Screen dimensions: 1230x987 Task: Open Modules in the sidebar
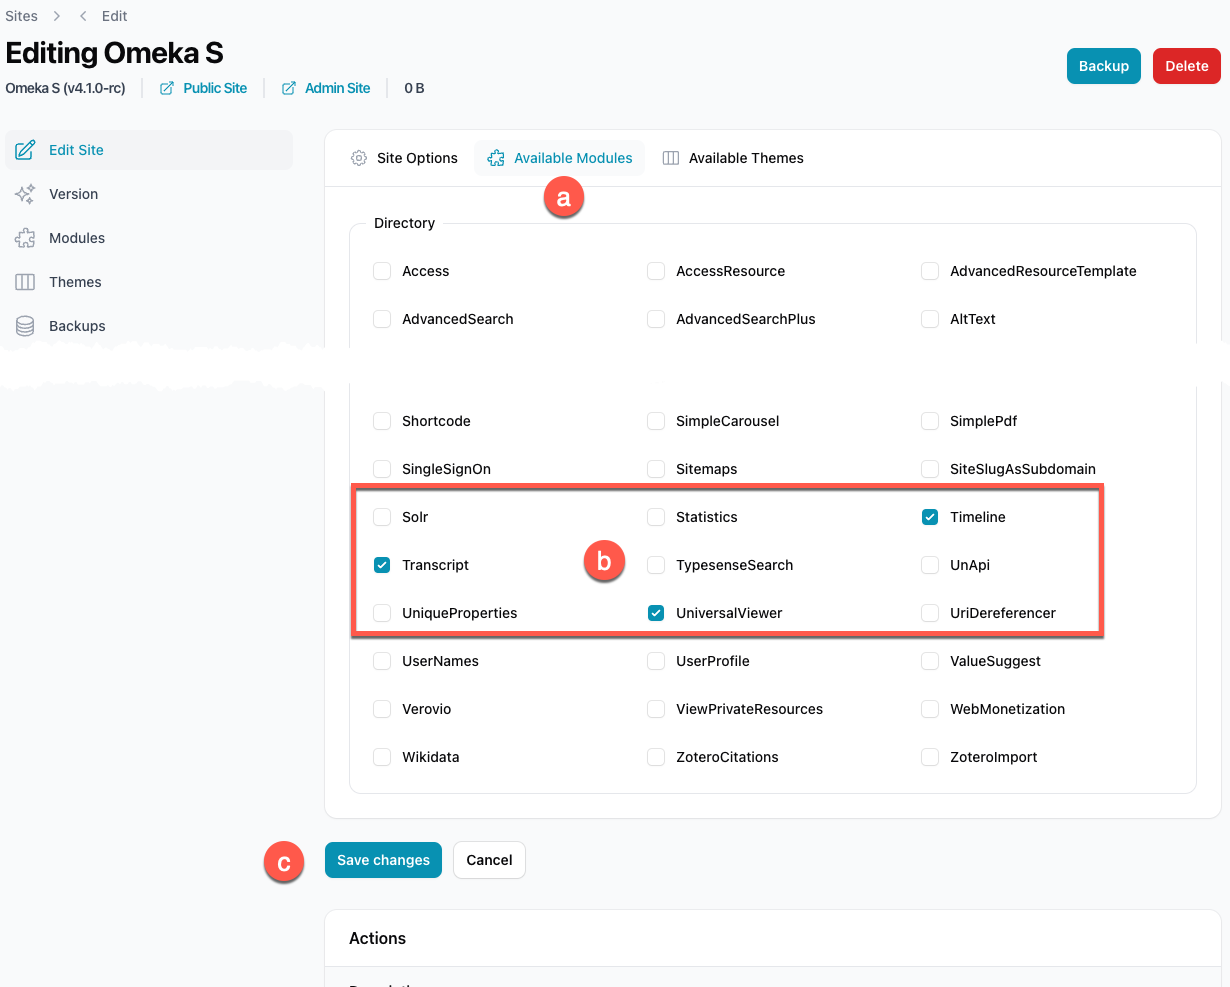pyautogui.click(x=150, y=238)
